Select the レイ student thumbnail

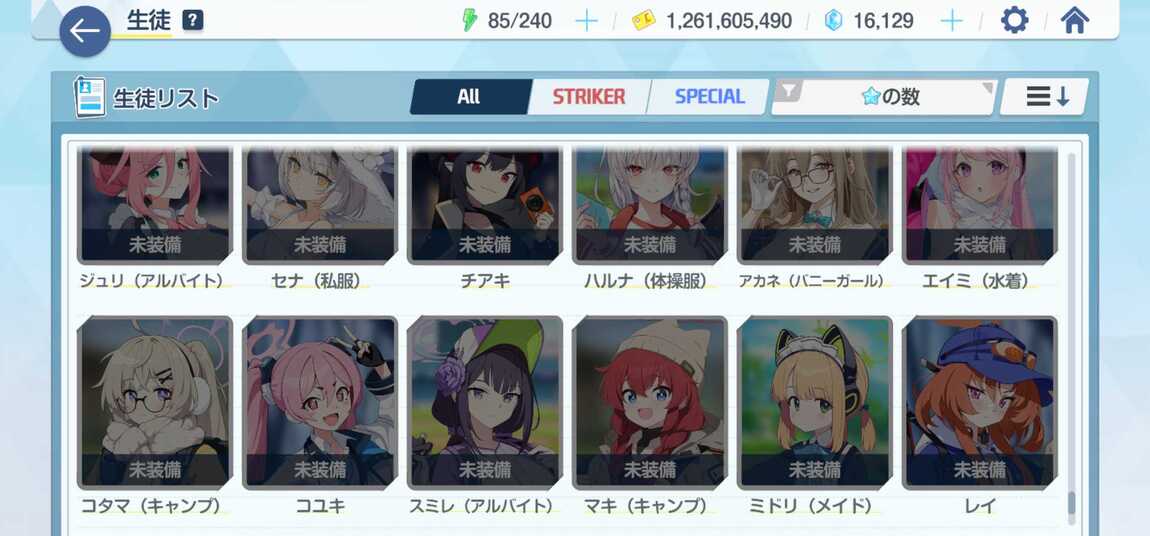980,403
